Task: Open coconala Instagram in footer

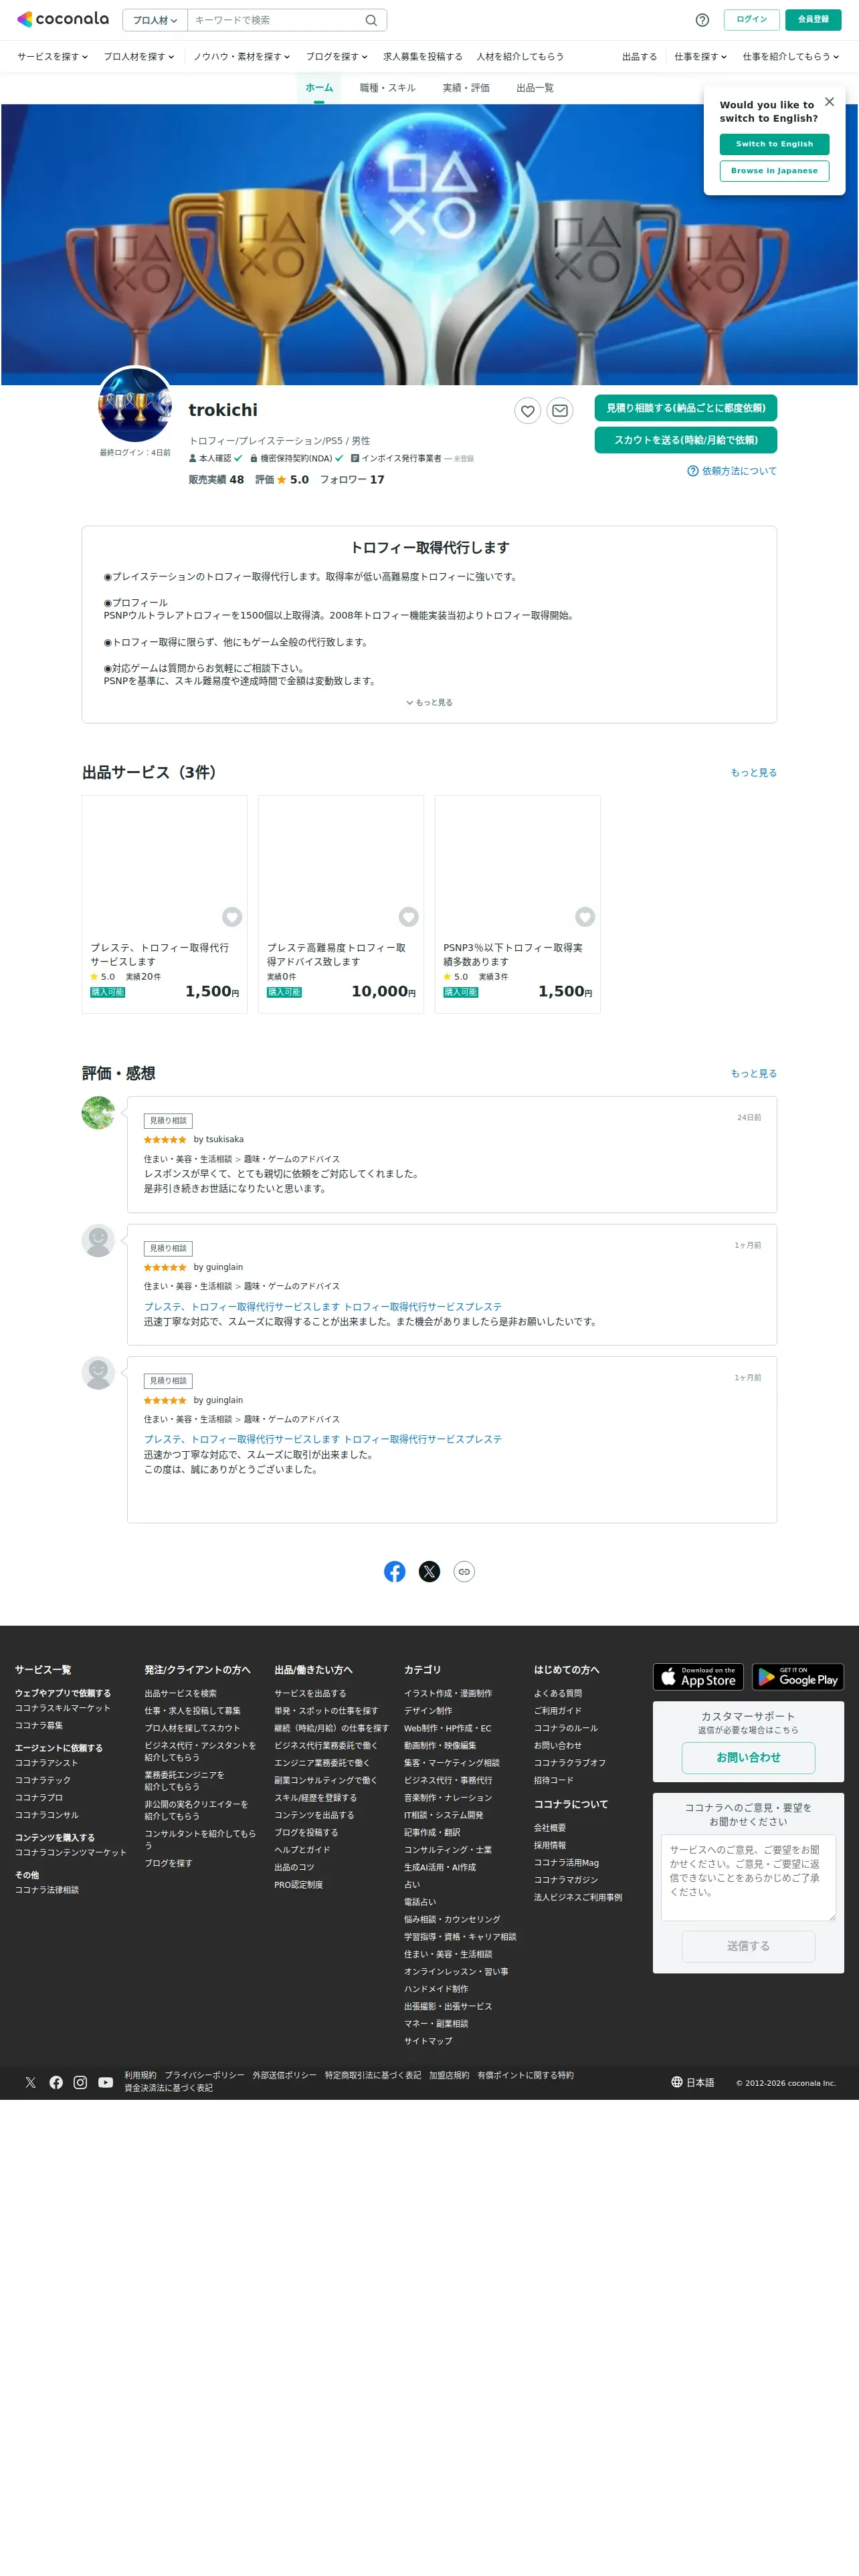Action: (x=80, y=2082)
